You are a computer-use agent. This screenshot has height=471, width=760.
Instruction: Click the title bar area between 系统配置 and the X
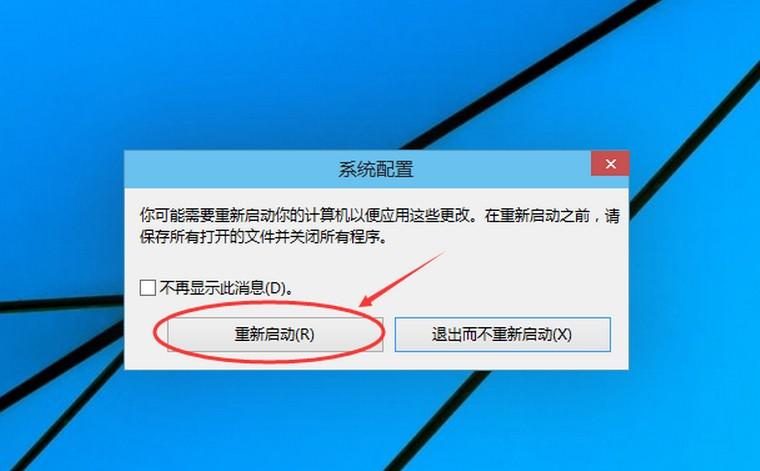click(x=502, y=170)
